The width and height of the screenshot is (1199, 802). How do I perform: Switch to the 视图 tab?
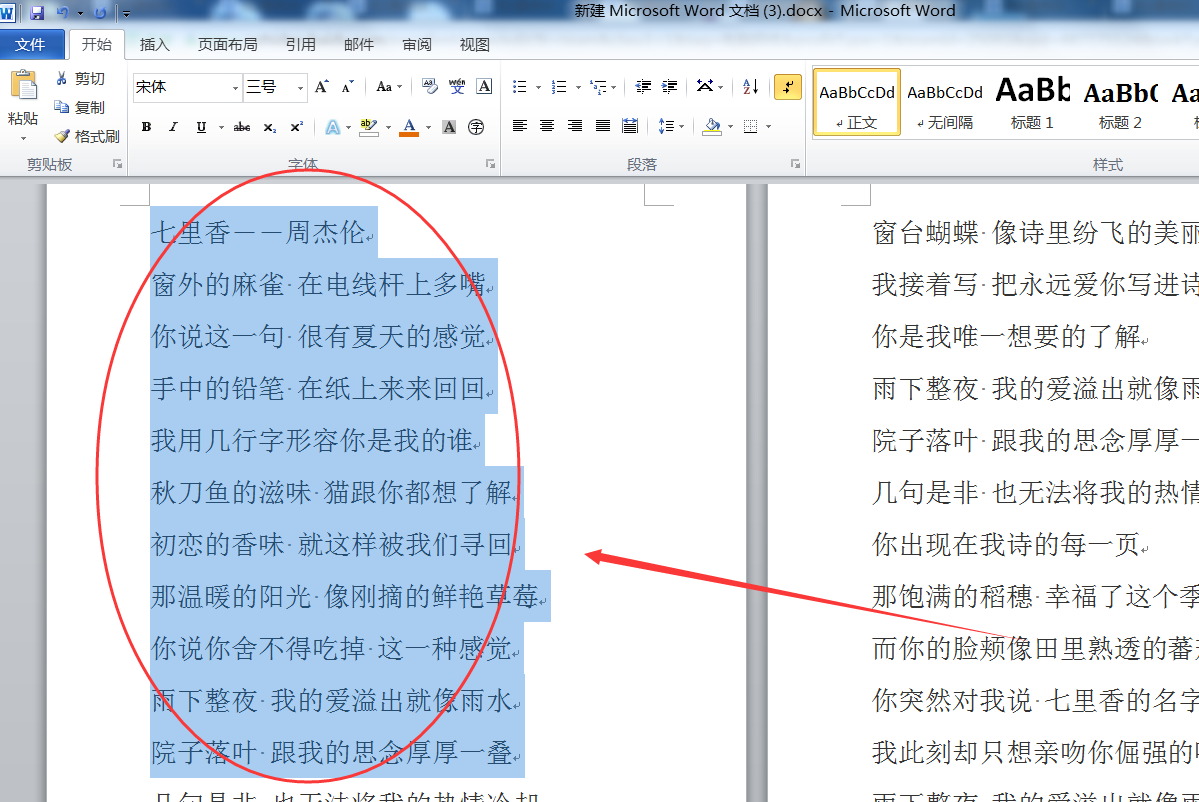click(474, 44)
